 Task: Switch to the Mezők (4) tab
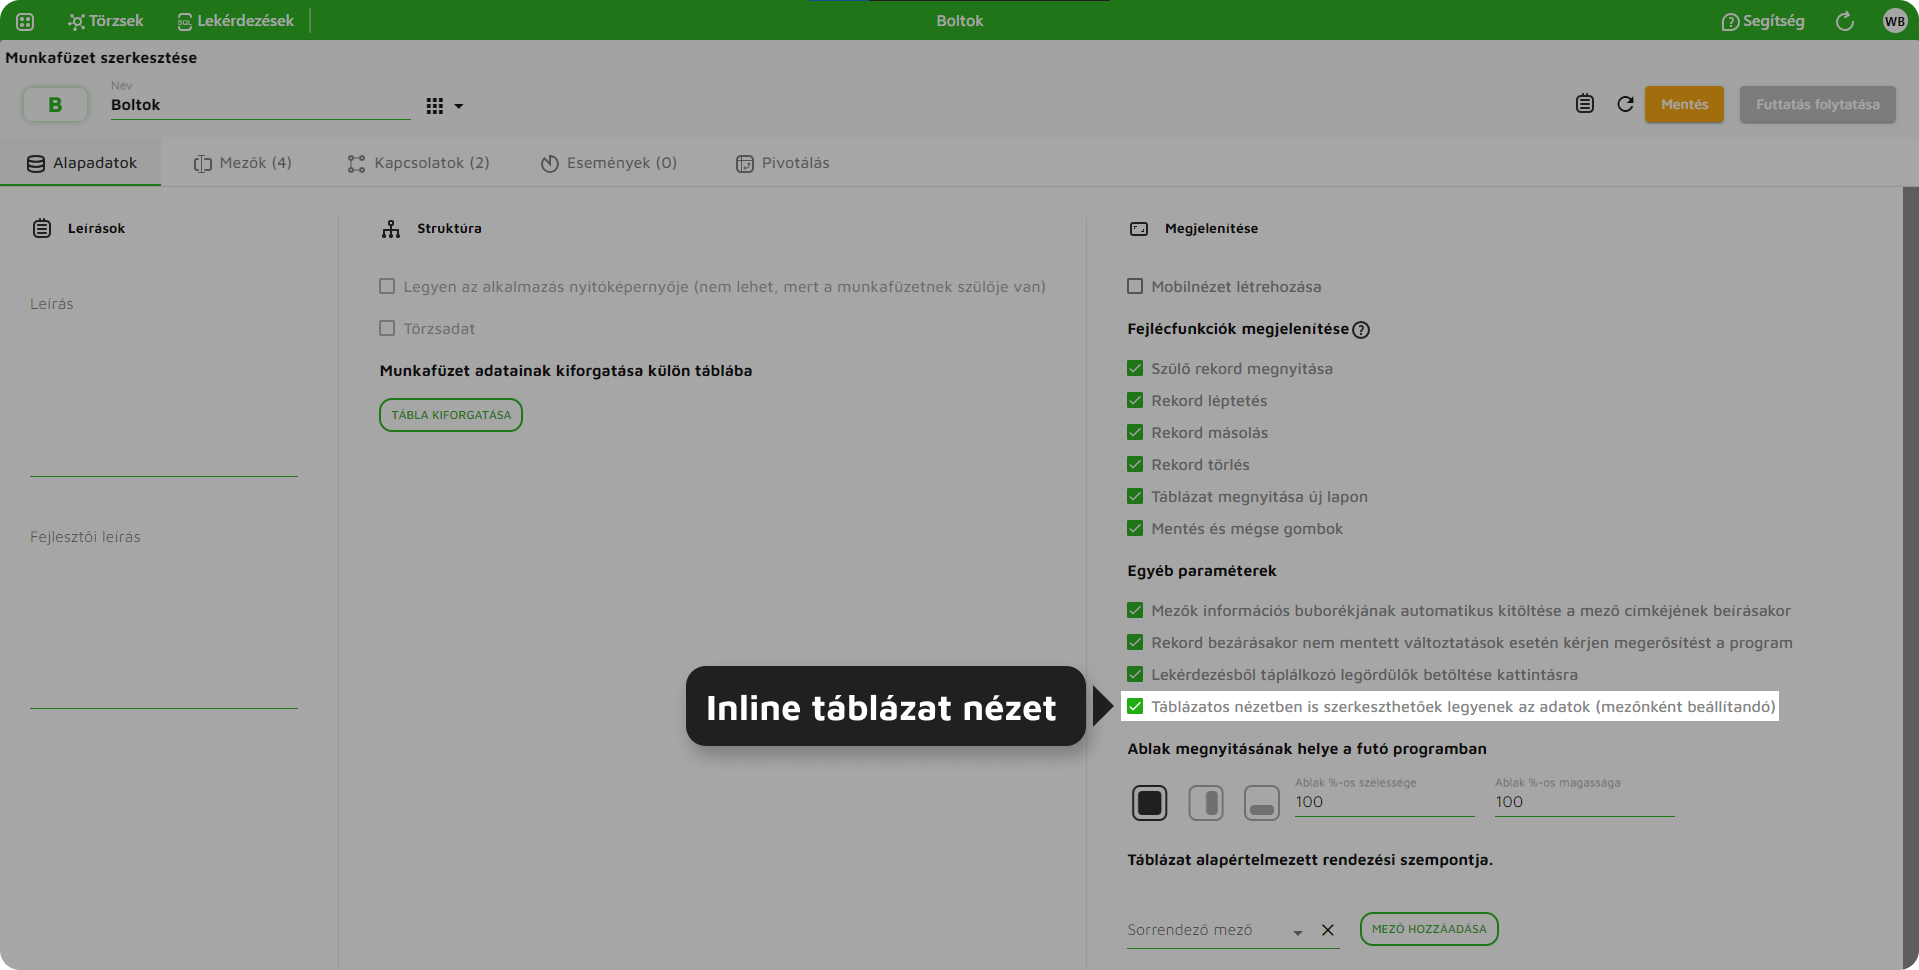(243, 163)
